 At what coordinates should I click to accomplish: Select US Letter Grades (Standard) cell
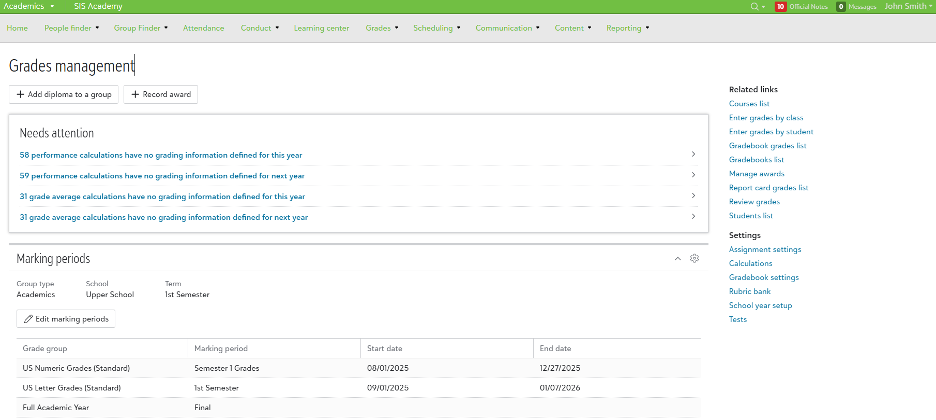click(102, 388)
